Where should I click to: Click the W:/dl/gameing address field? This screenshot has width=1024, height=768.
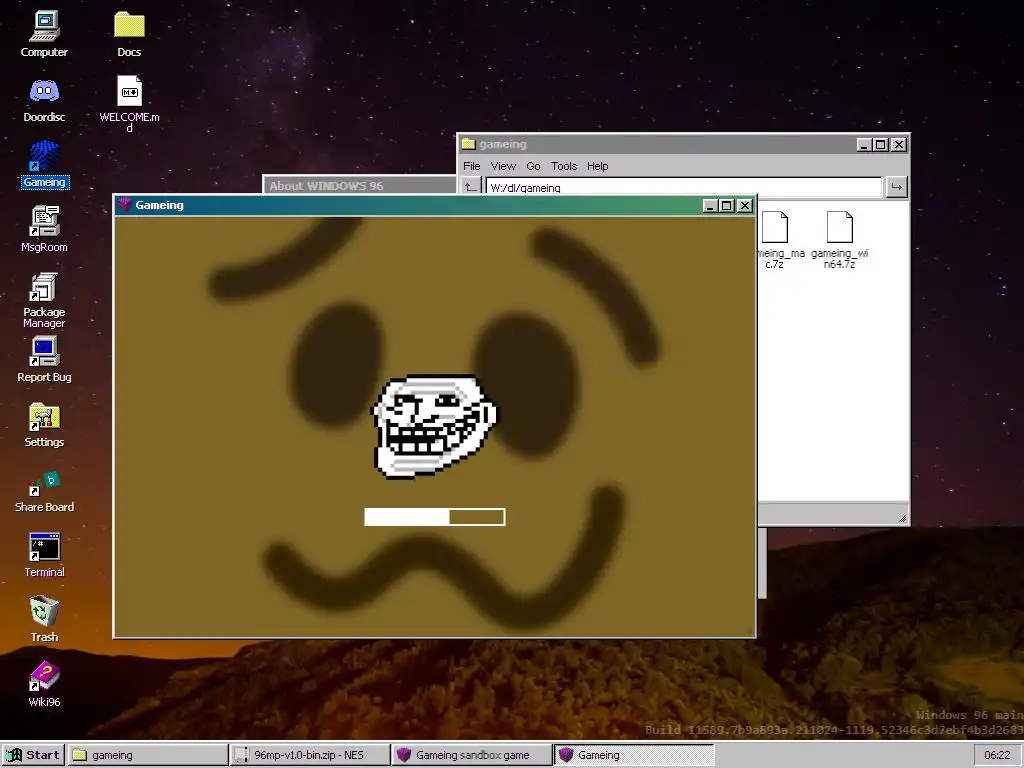[684, 187]
